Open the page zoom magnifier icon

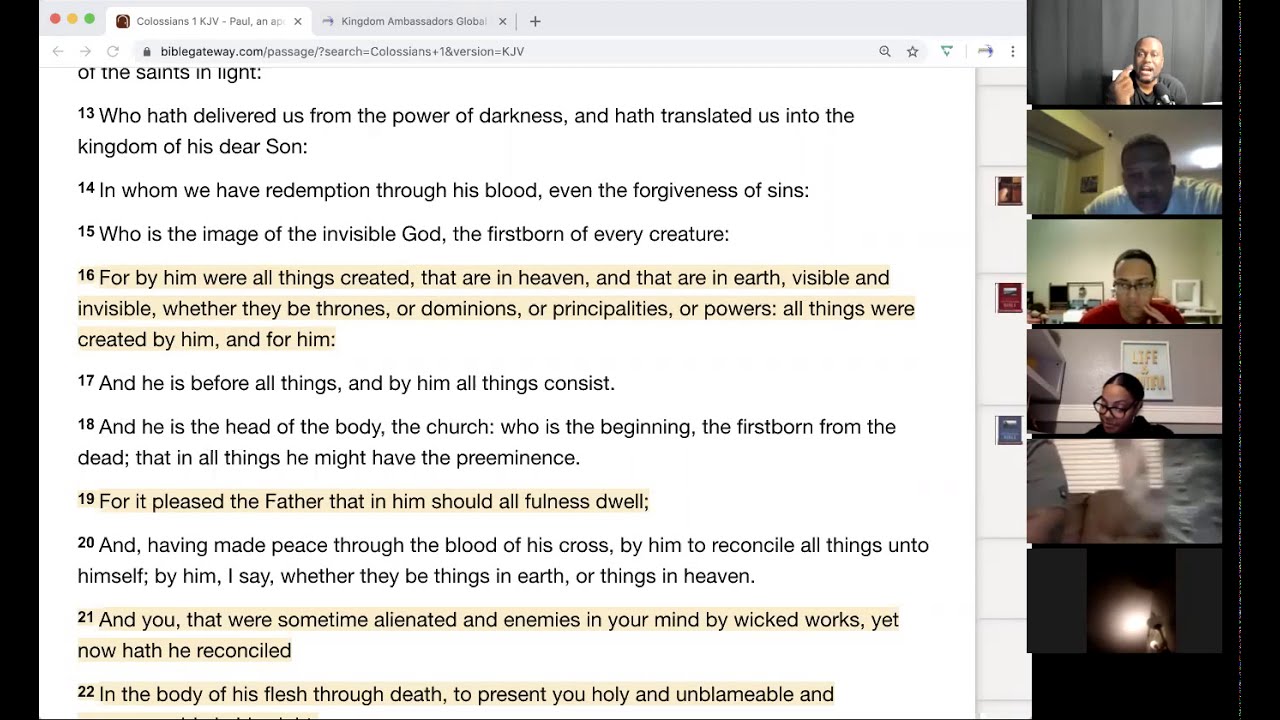[885, 51]
